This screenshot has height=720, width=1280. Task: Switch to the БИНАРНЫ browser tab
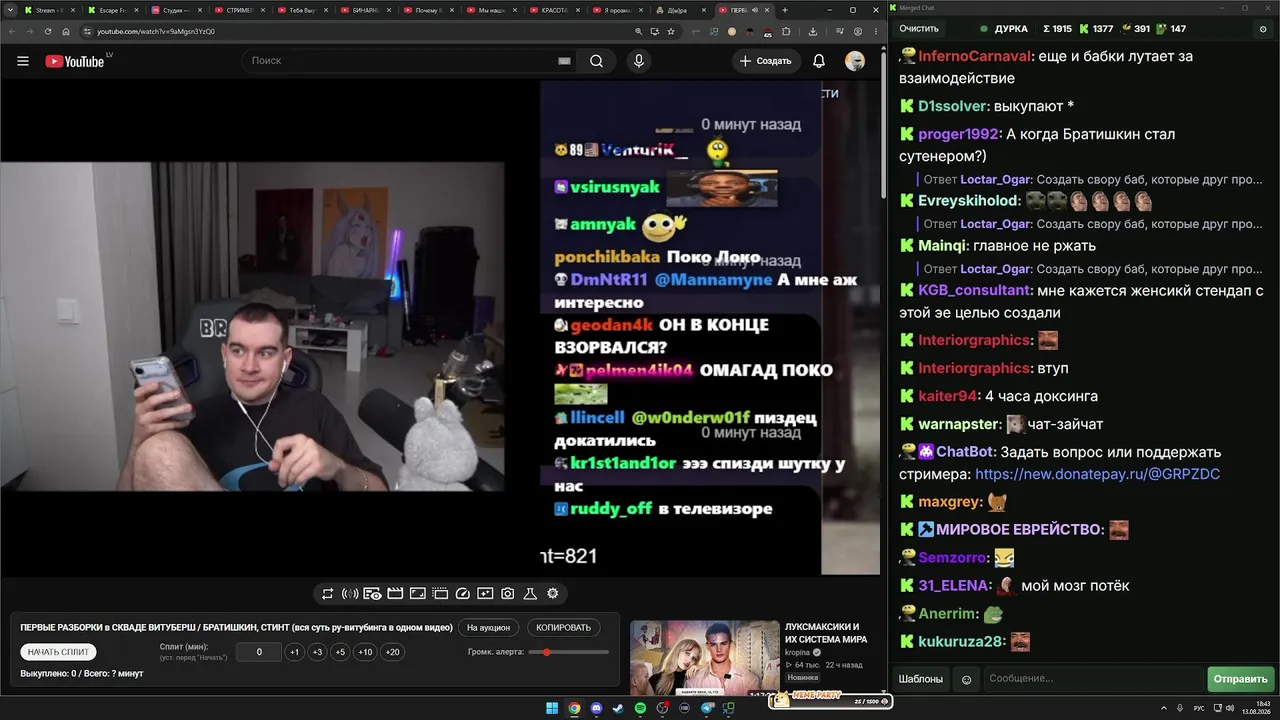365,10
